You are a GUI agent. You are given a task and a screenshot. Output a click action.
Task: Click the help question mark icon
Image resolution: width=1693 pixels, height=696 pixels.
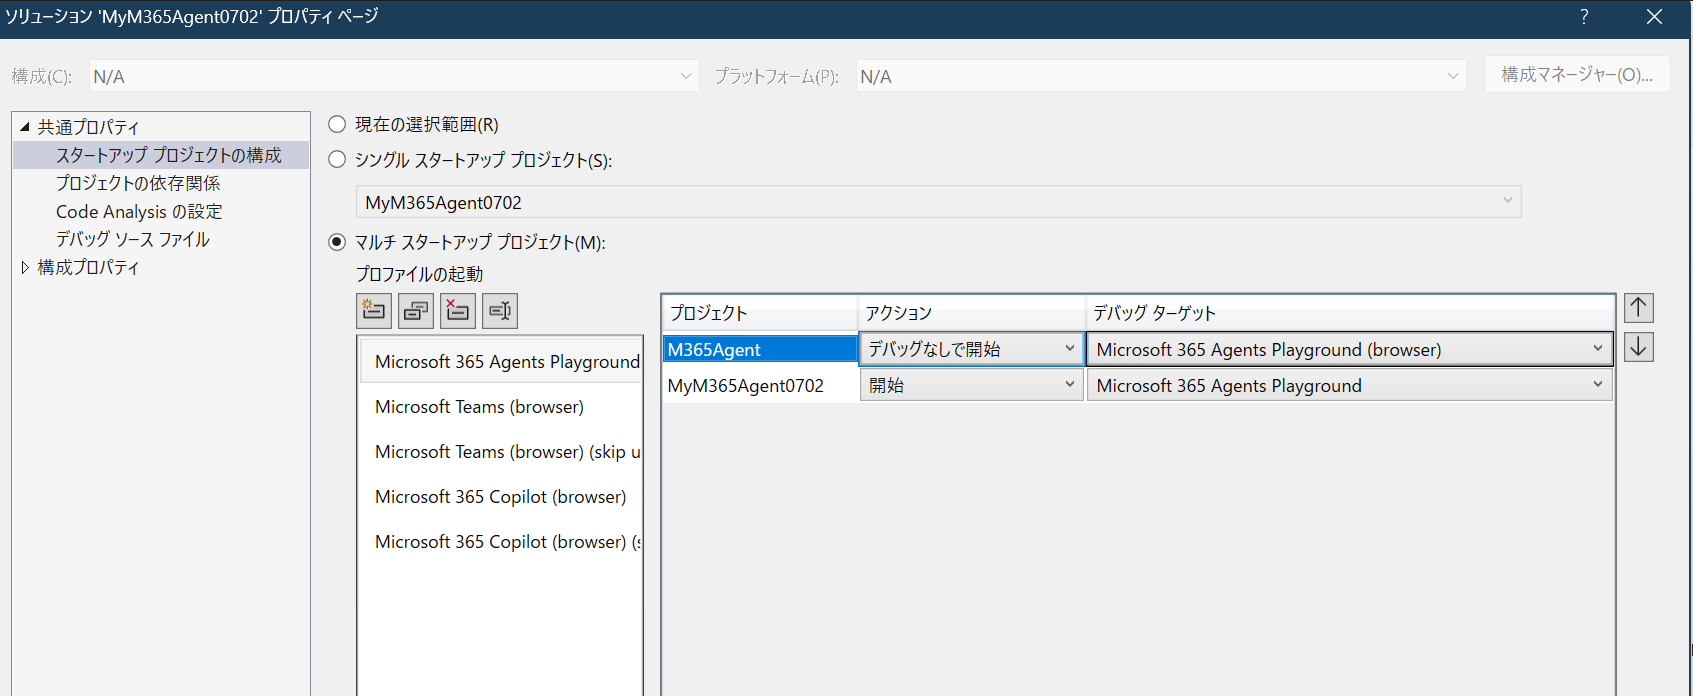[1584, 17]
